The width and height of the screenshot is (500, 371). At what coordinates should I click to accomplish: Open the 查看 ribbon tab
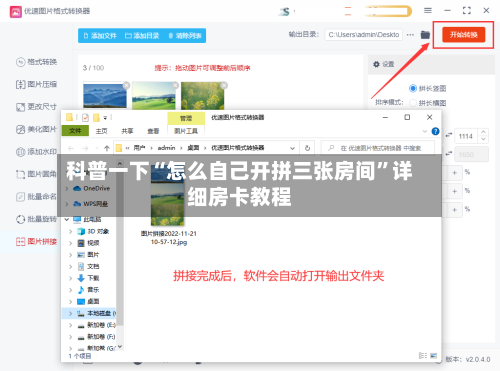click(x=153, y=131)
